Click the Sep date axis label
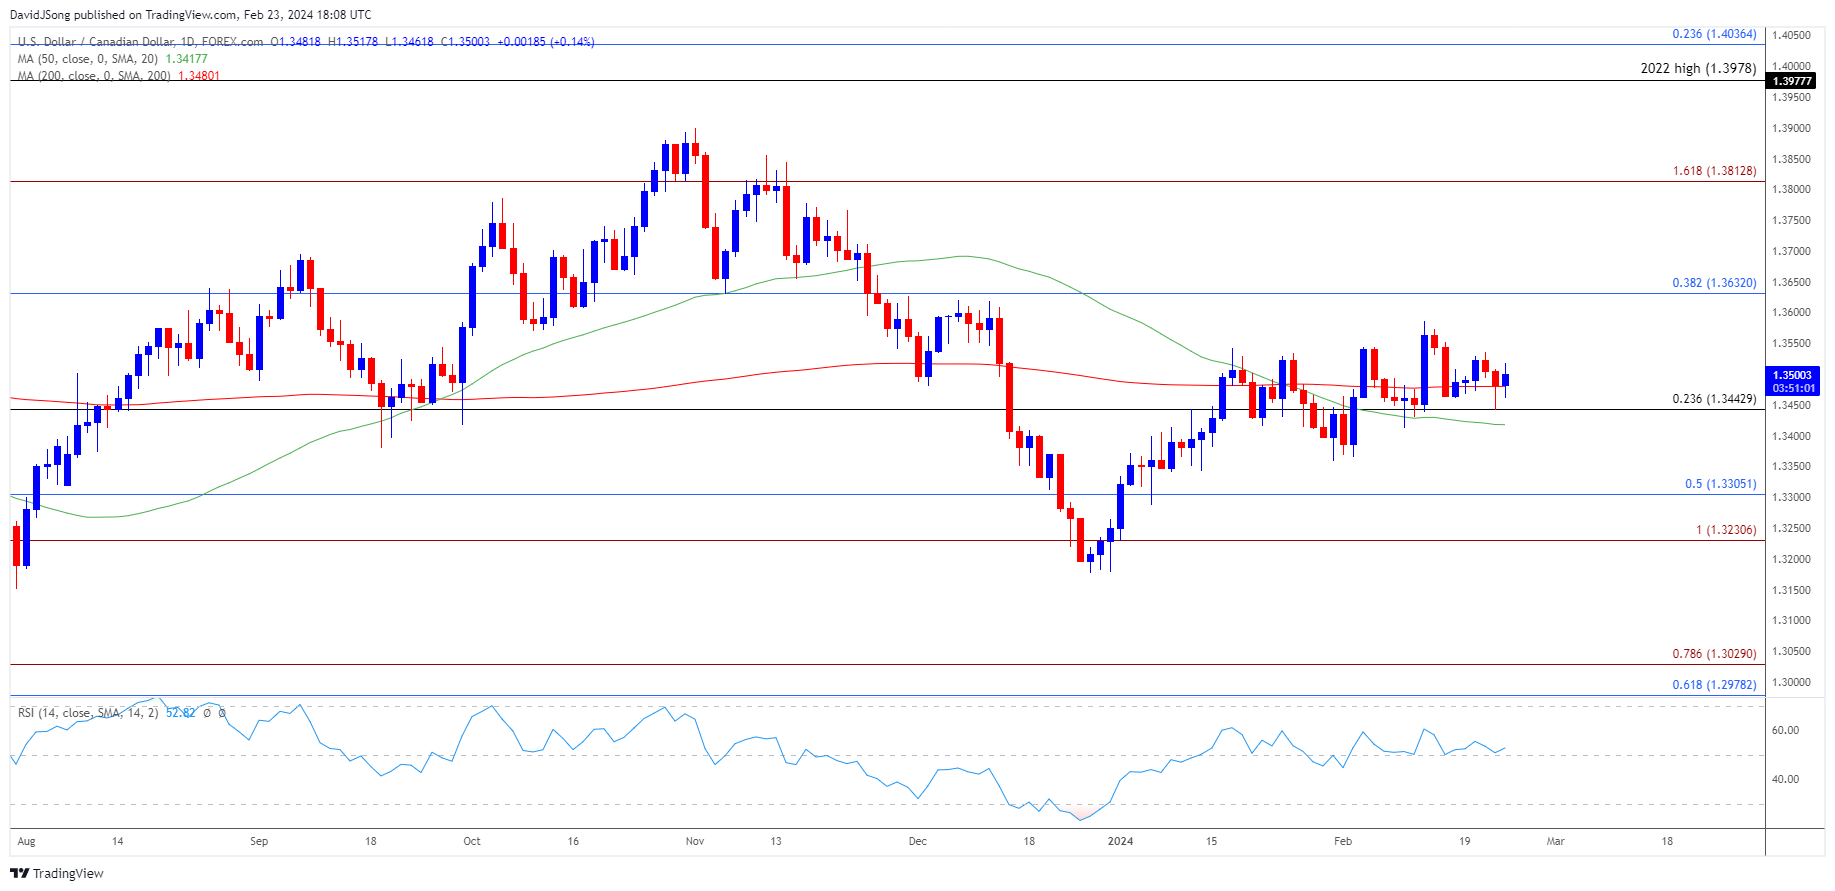The image size is (1835, 891). tap(259, 841)
